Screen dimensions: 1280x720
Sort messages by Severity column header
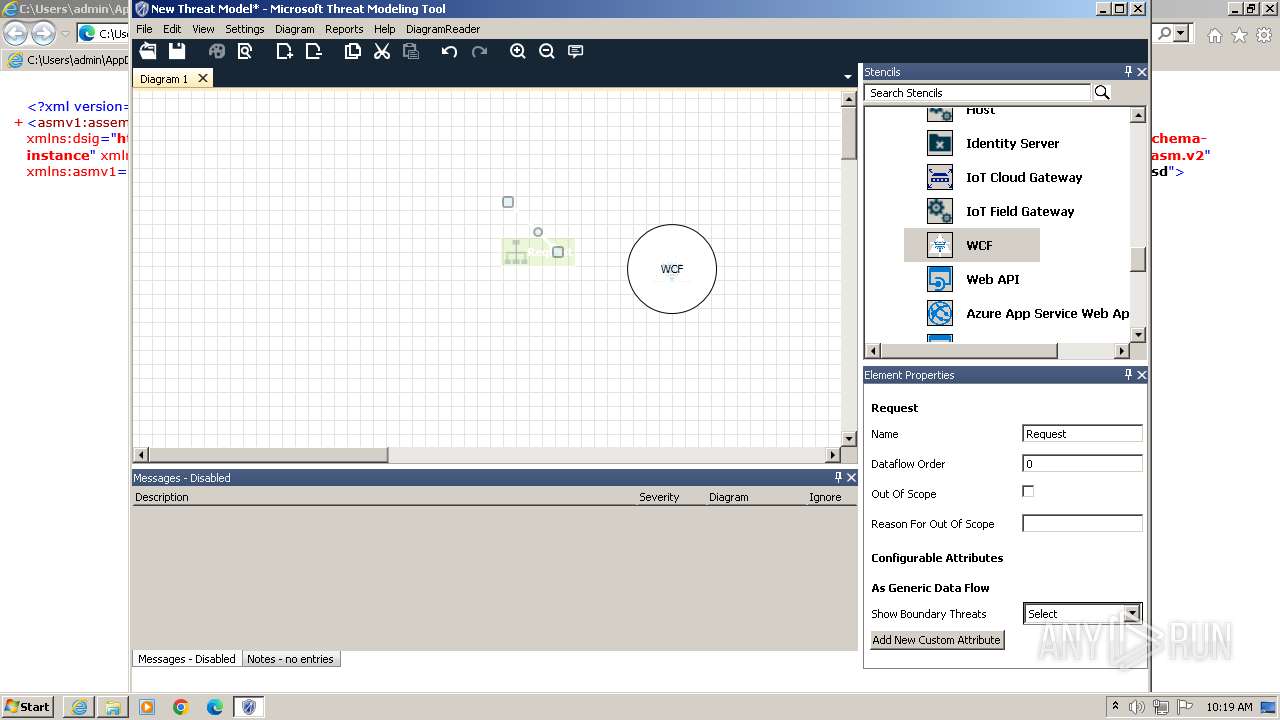click(659, 497)
